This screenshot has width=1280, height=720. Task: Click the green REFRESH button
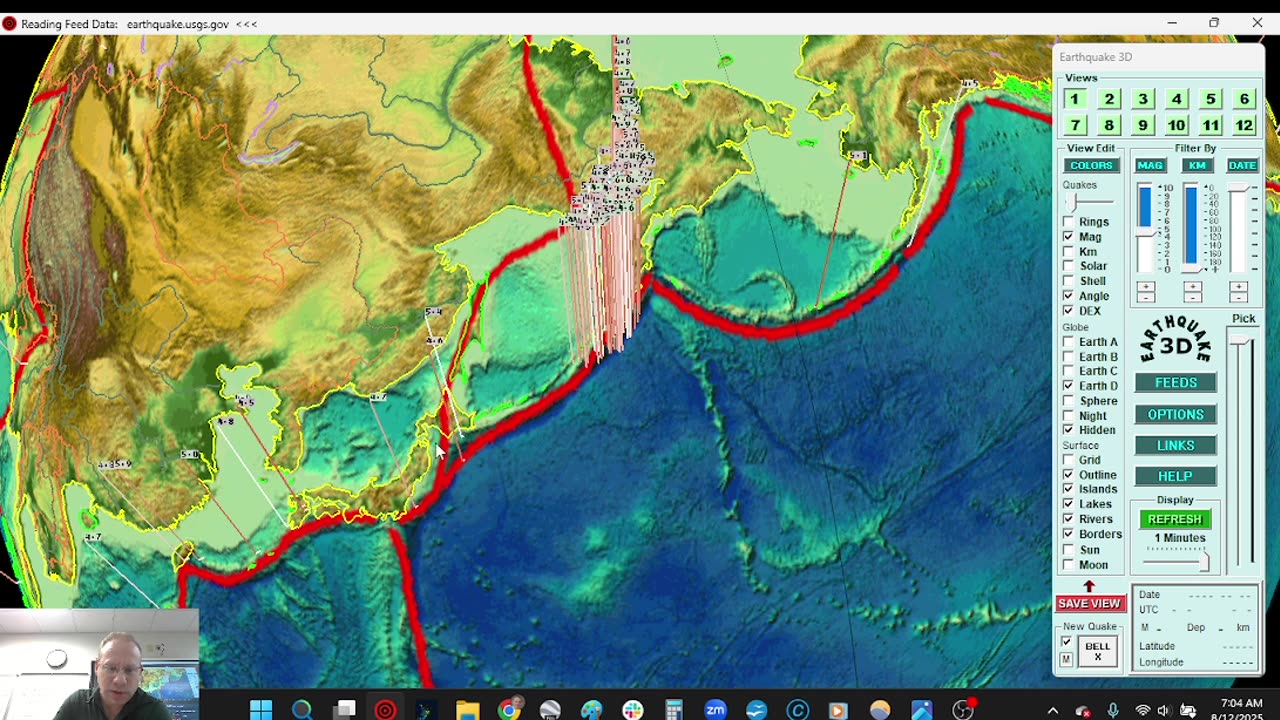click(x=1175, y=519)
